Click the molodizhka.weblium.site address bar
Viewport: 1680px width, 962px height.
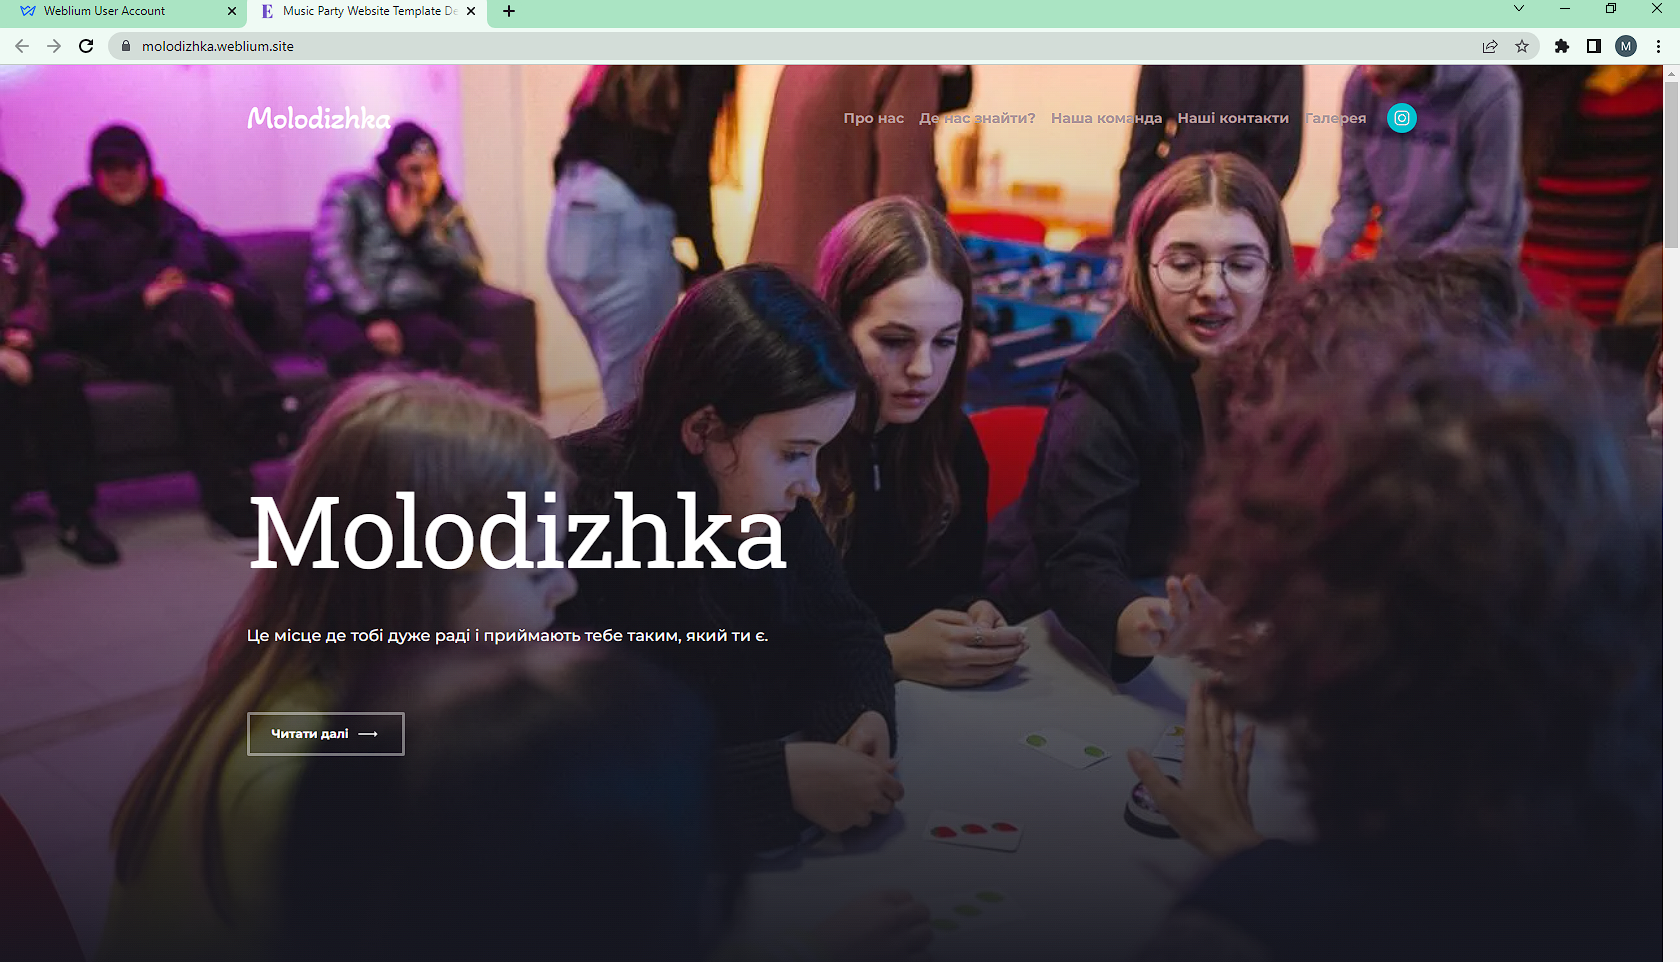(x=800, y=46)
